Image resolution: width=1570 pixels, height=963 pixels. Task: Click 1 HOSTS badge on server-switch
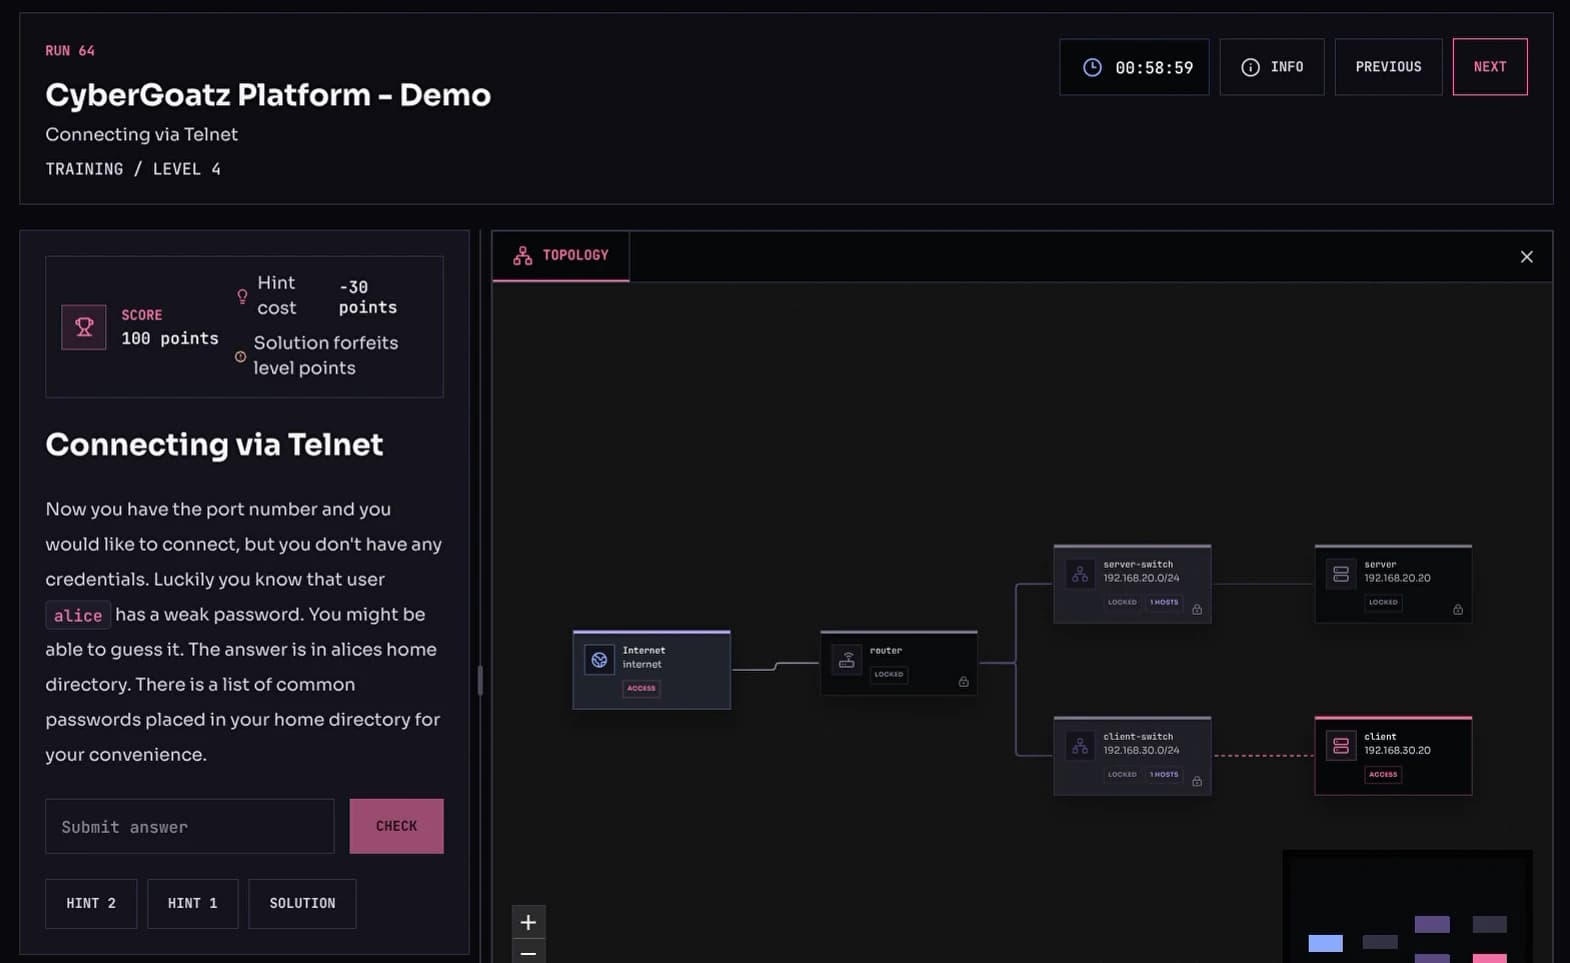click(1163, 602)
